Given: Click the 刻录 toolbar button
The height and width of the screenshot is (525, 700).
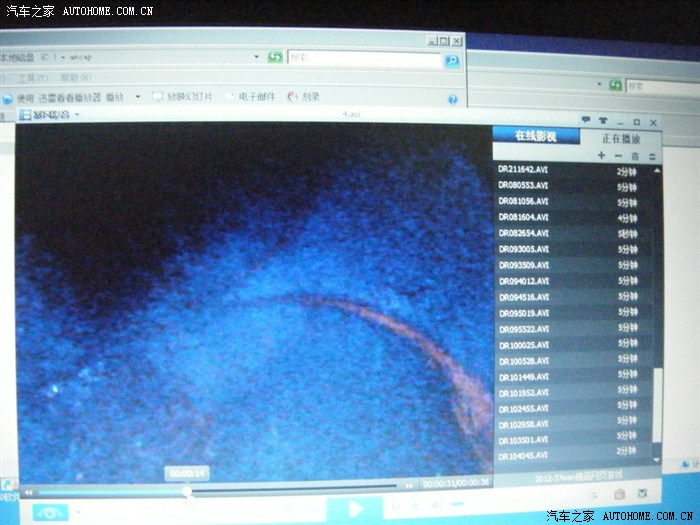Looking at the screenshot, I should 305,97.
